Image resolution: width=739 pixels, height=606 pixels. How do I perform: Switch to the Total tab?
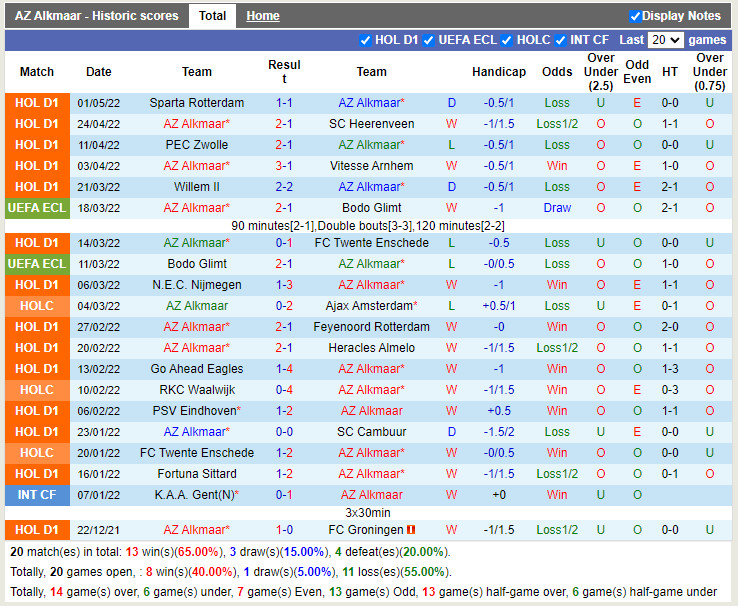pos(212,16)
